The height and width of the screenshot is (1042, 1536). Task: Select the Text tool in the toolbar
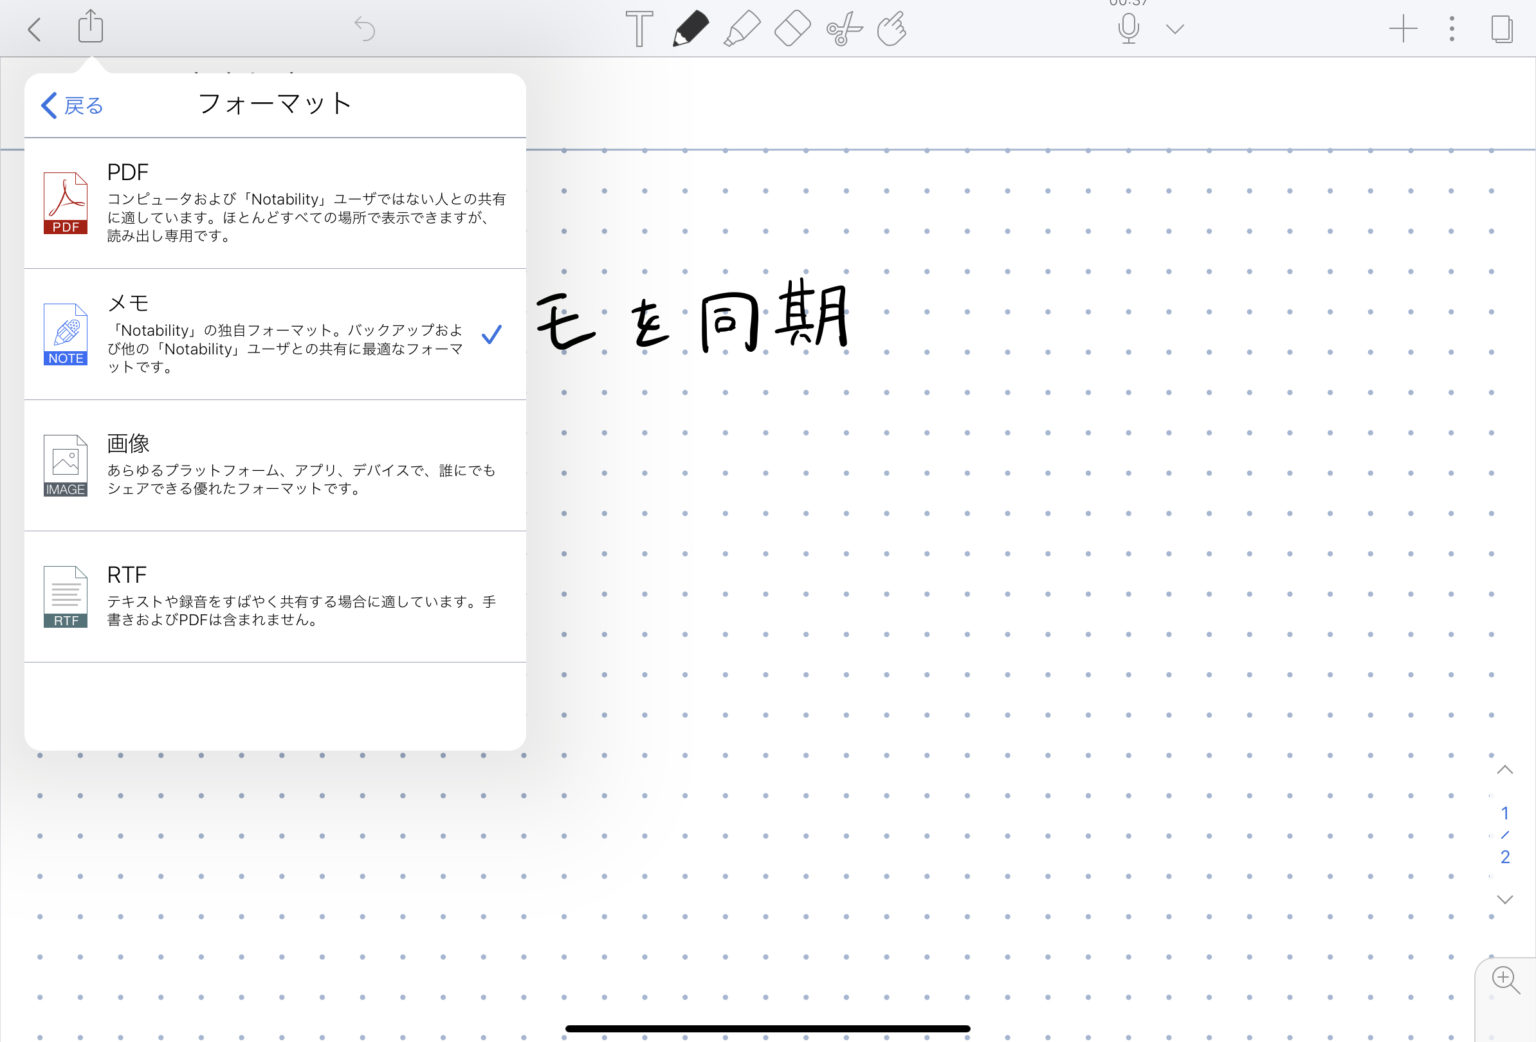pyautogui.click(x=639, y=28)
